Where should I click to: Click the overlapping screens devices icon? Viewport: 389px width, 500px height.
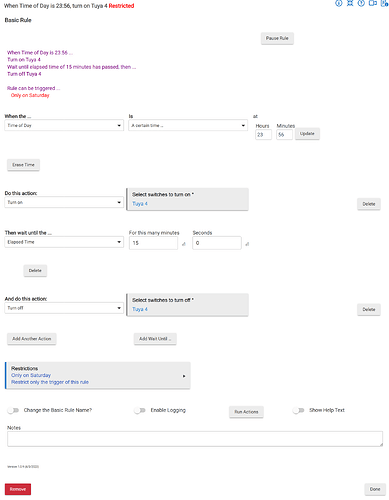(373, 3)
